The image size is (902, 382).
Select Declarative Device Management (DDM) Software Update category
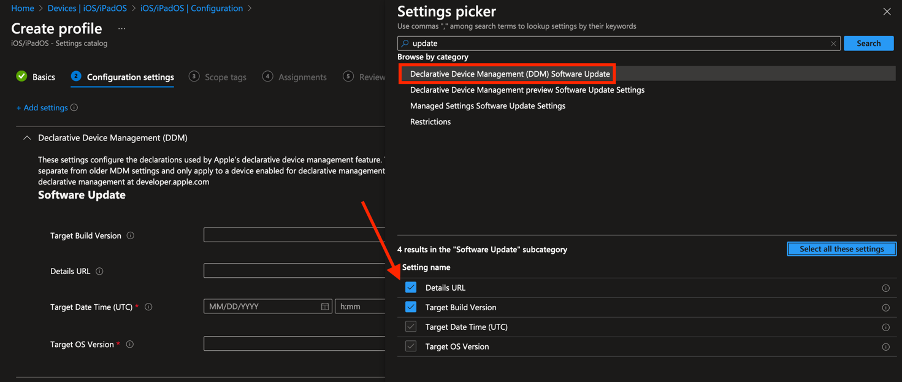[x=510, y=74]
